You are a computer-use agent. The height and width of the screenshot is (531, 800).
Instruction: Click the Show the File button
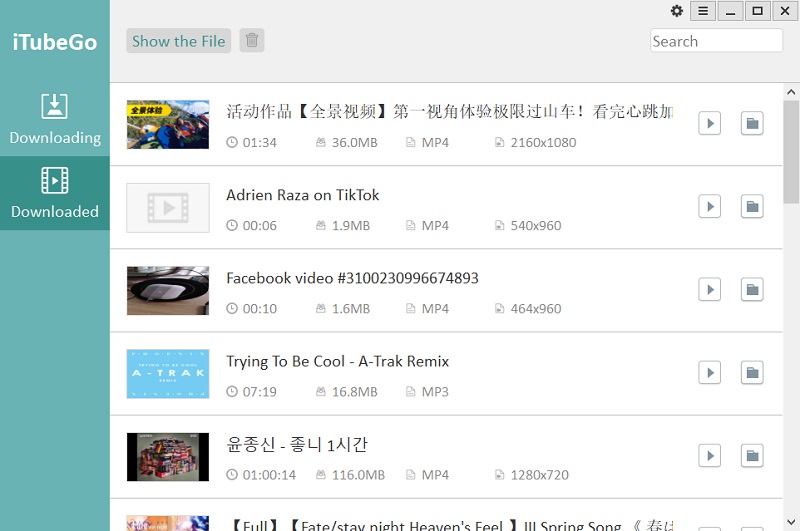click(179, 41)
